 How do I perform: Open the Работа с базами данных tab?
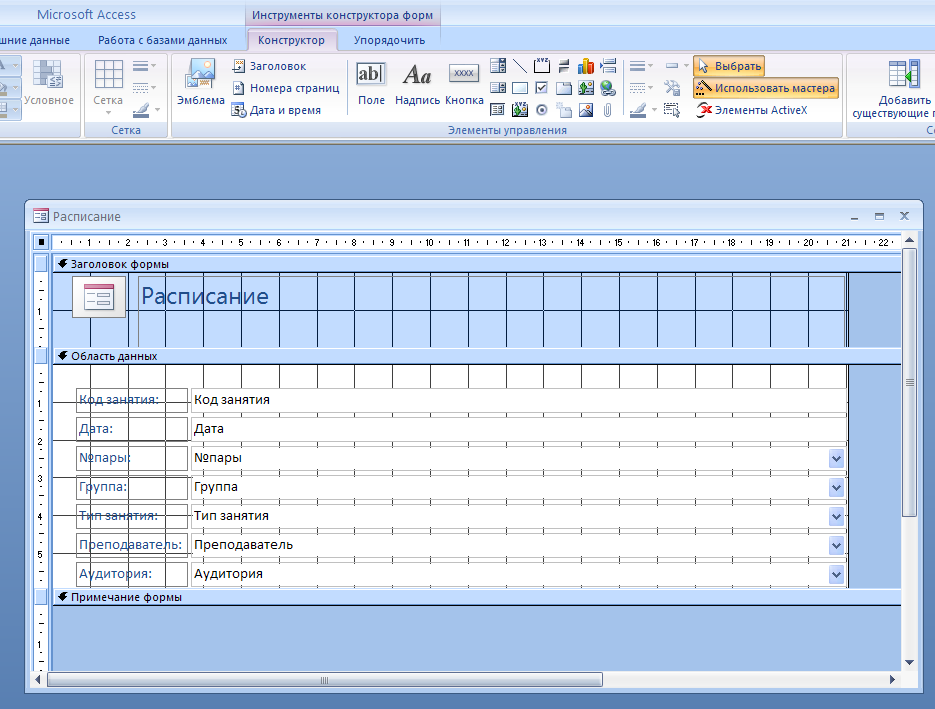pos(162,40)
